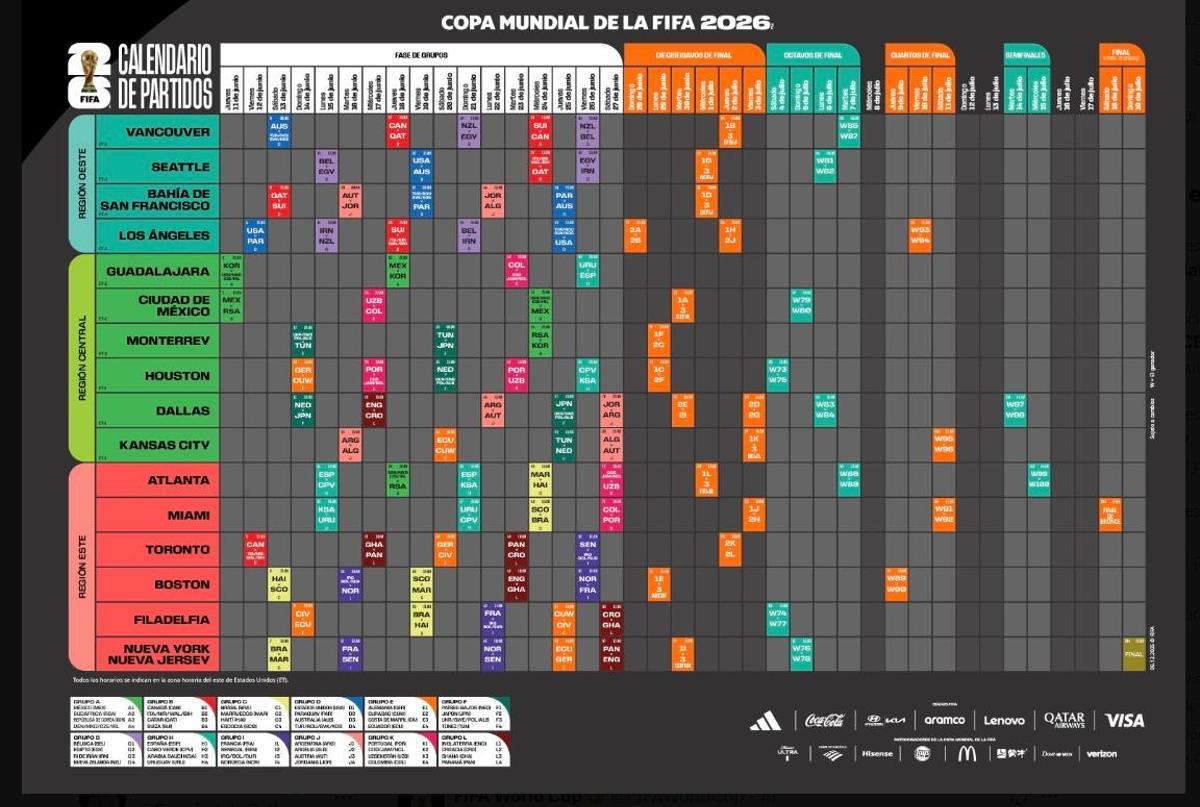Screen dimensions: 1200x807
Task: Open the Qatar Airways logo
Action: pos(1064,720)
